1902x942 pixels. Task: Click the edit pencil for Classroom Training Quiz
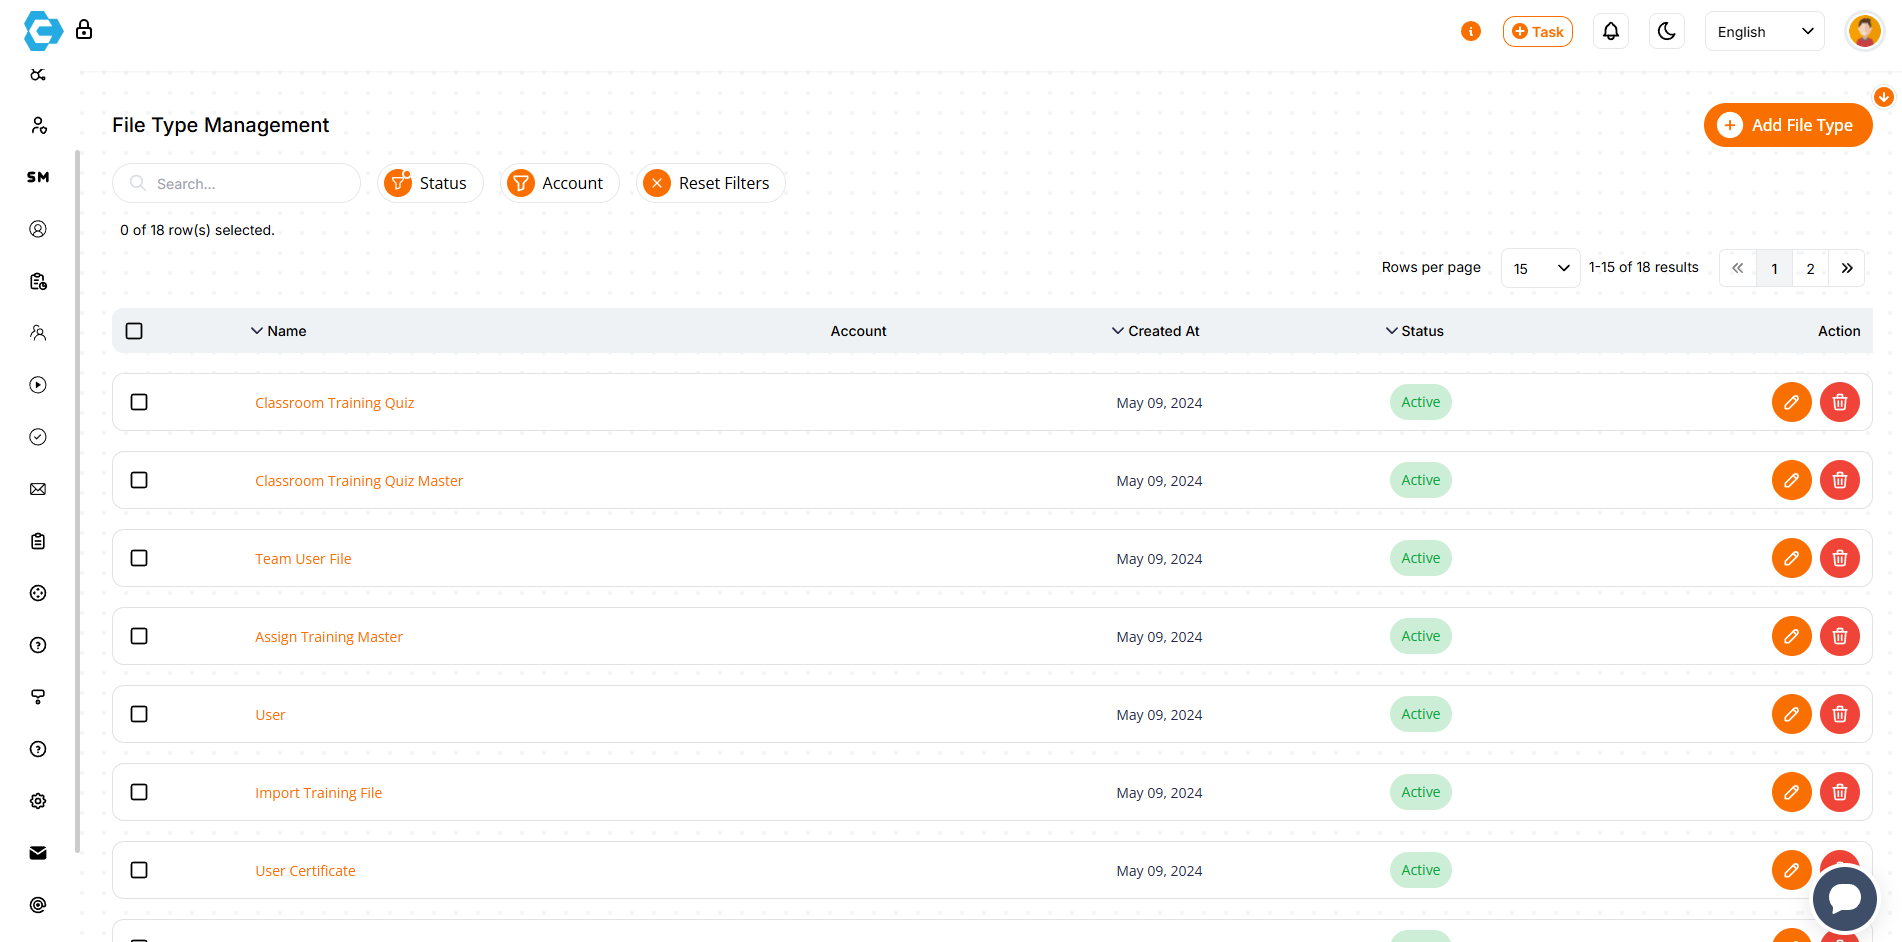click(x=1791, y=402)
